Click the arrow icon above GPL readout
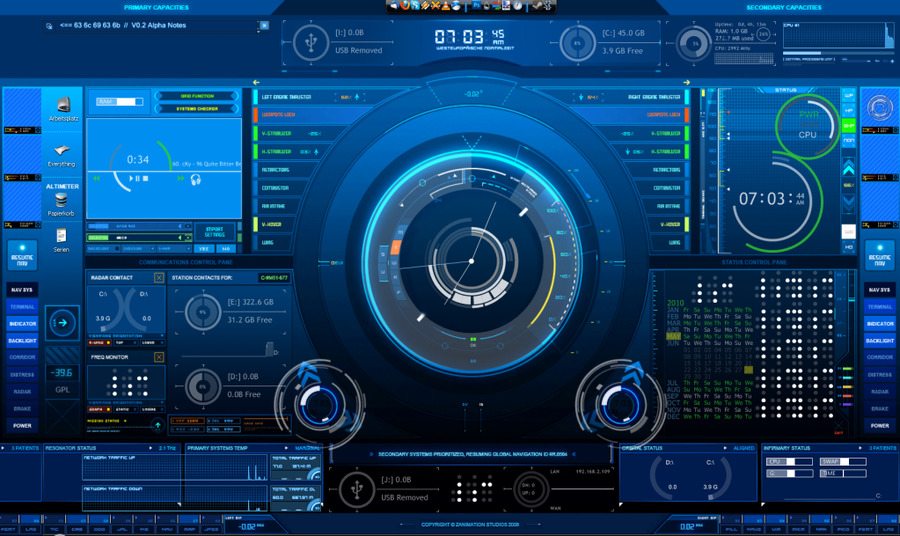 (62, 322)
